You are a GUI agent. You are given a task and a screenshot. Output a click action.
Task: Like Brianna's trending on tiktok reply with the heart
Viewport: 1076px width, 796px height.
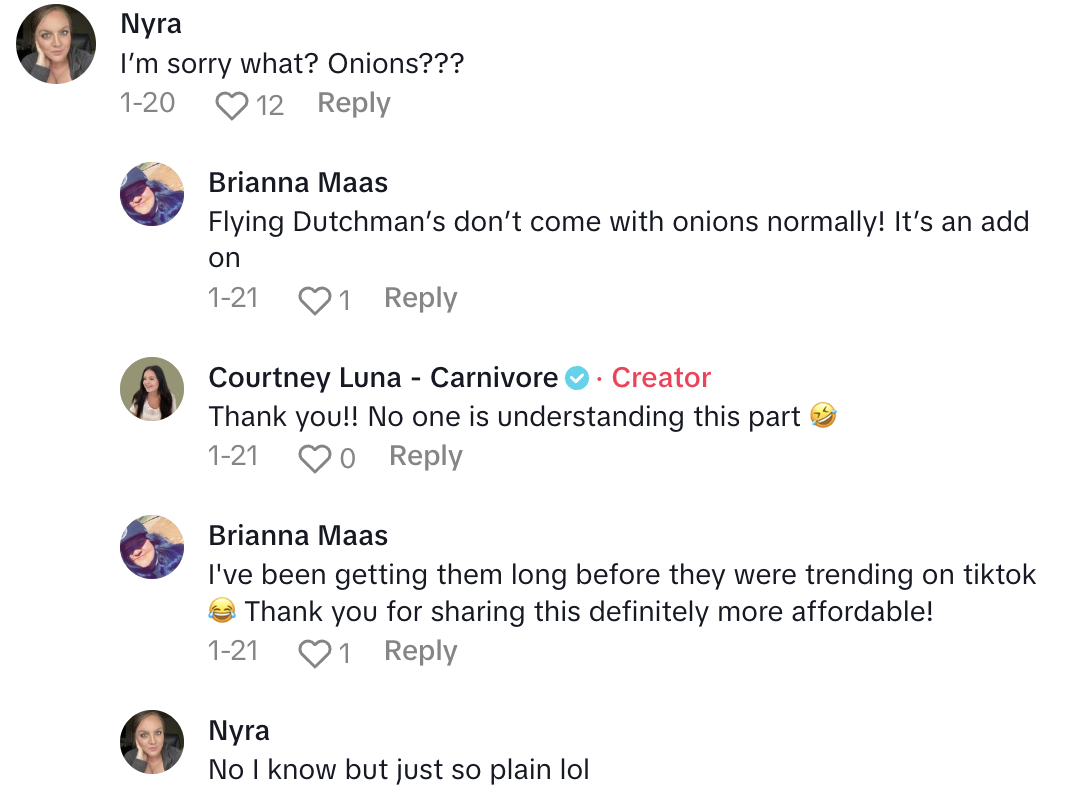(x=314, y=653)
